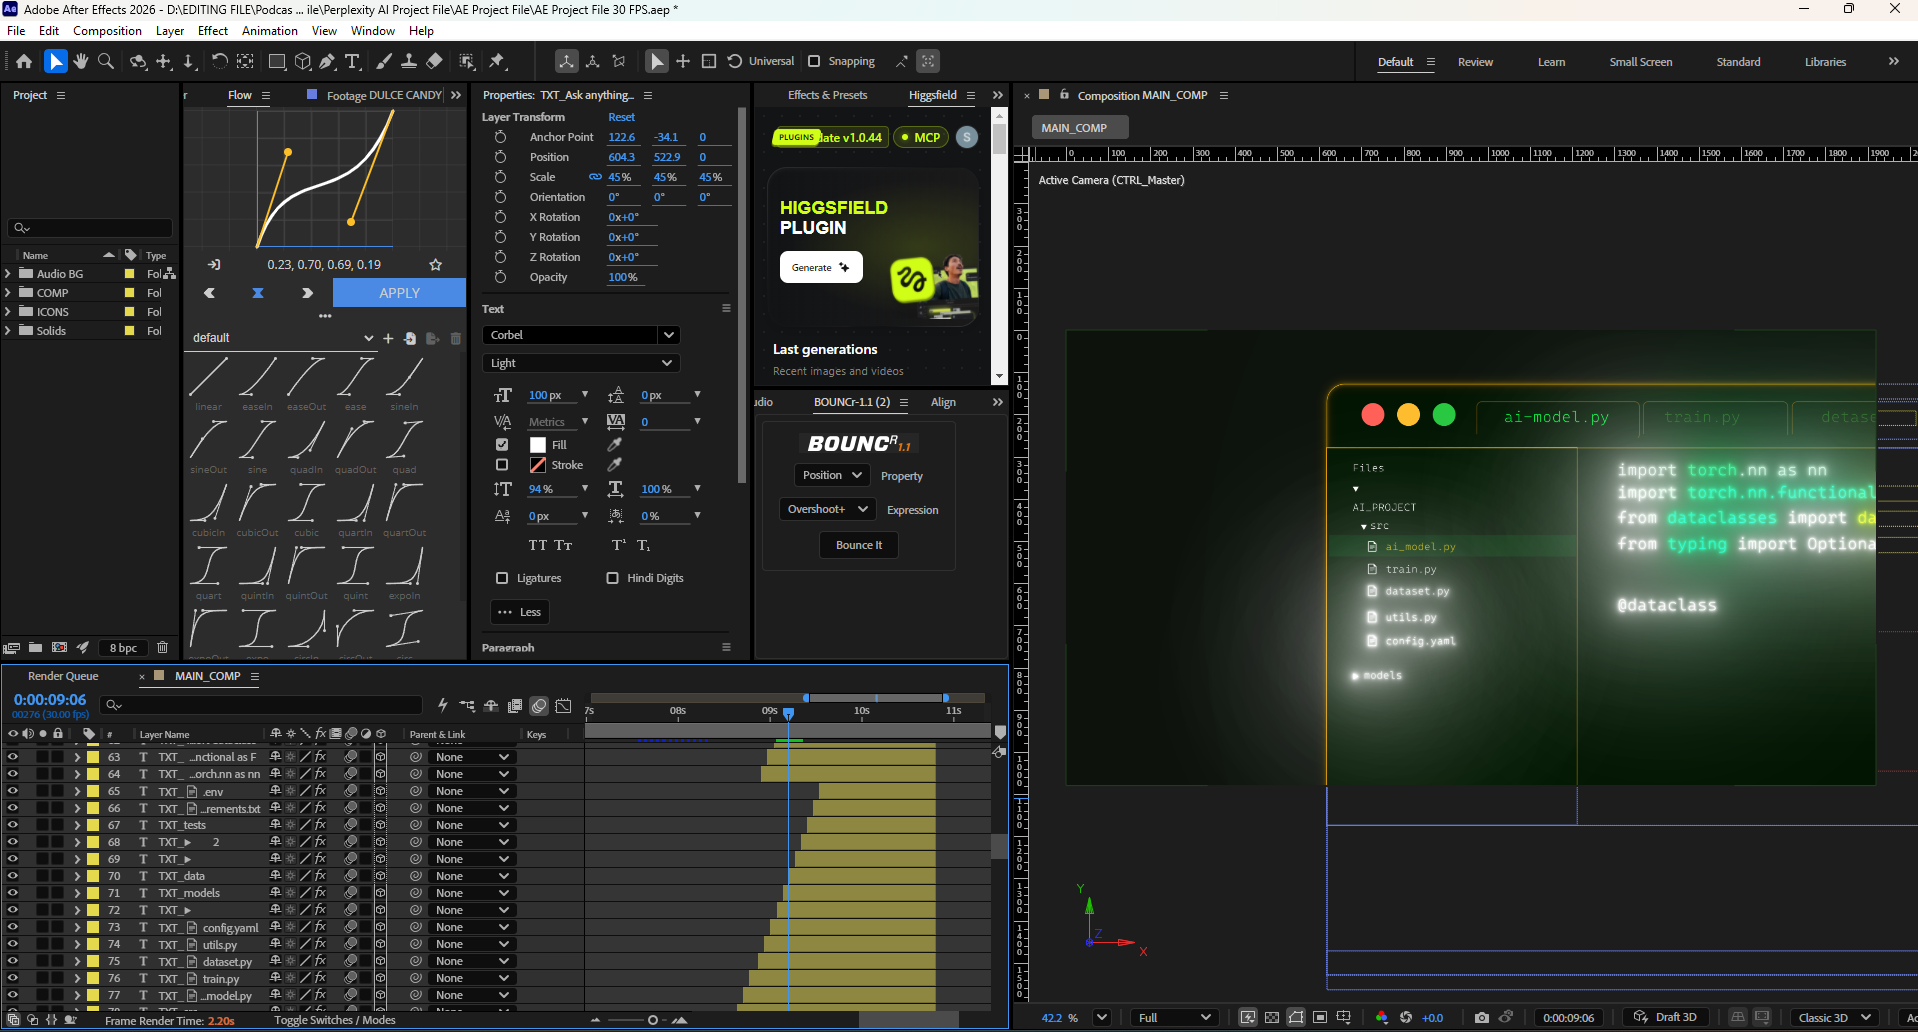The width and height of the screenshot is (1918, 1032).
Task: Enable the Ligatures checkbox
Action: (x=502, y=578)
